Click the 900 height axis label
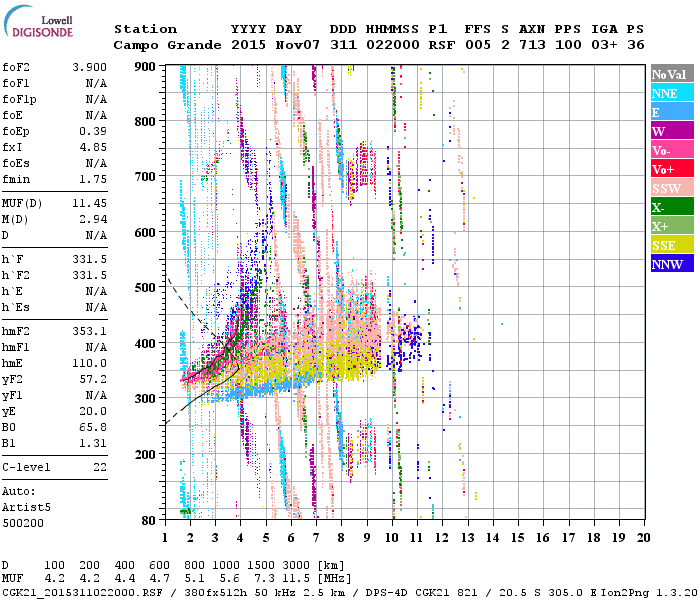Viewport: 700px width, 600px height. point(145,67)
